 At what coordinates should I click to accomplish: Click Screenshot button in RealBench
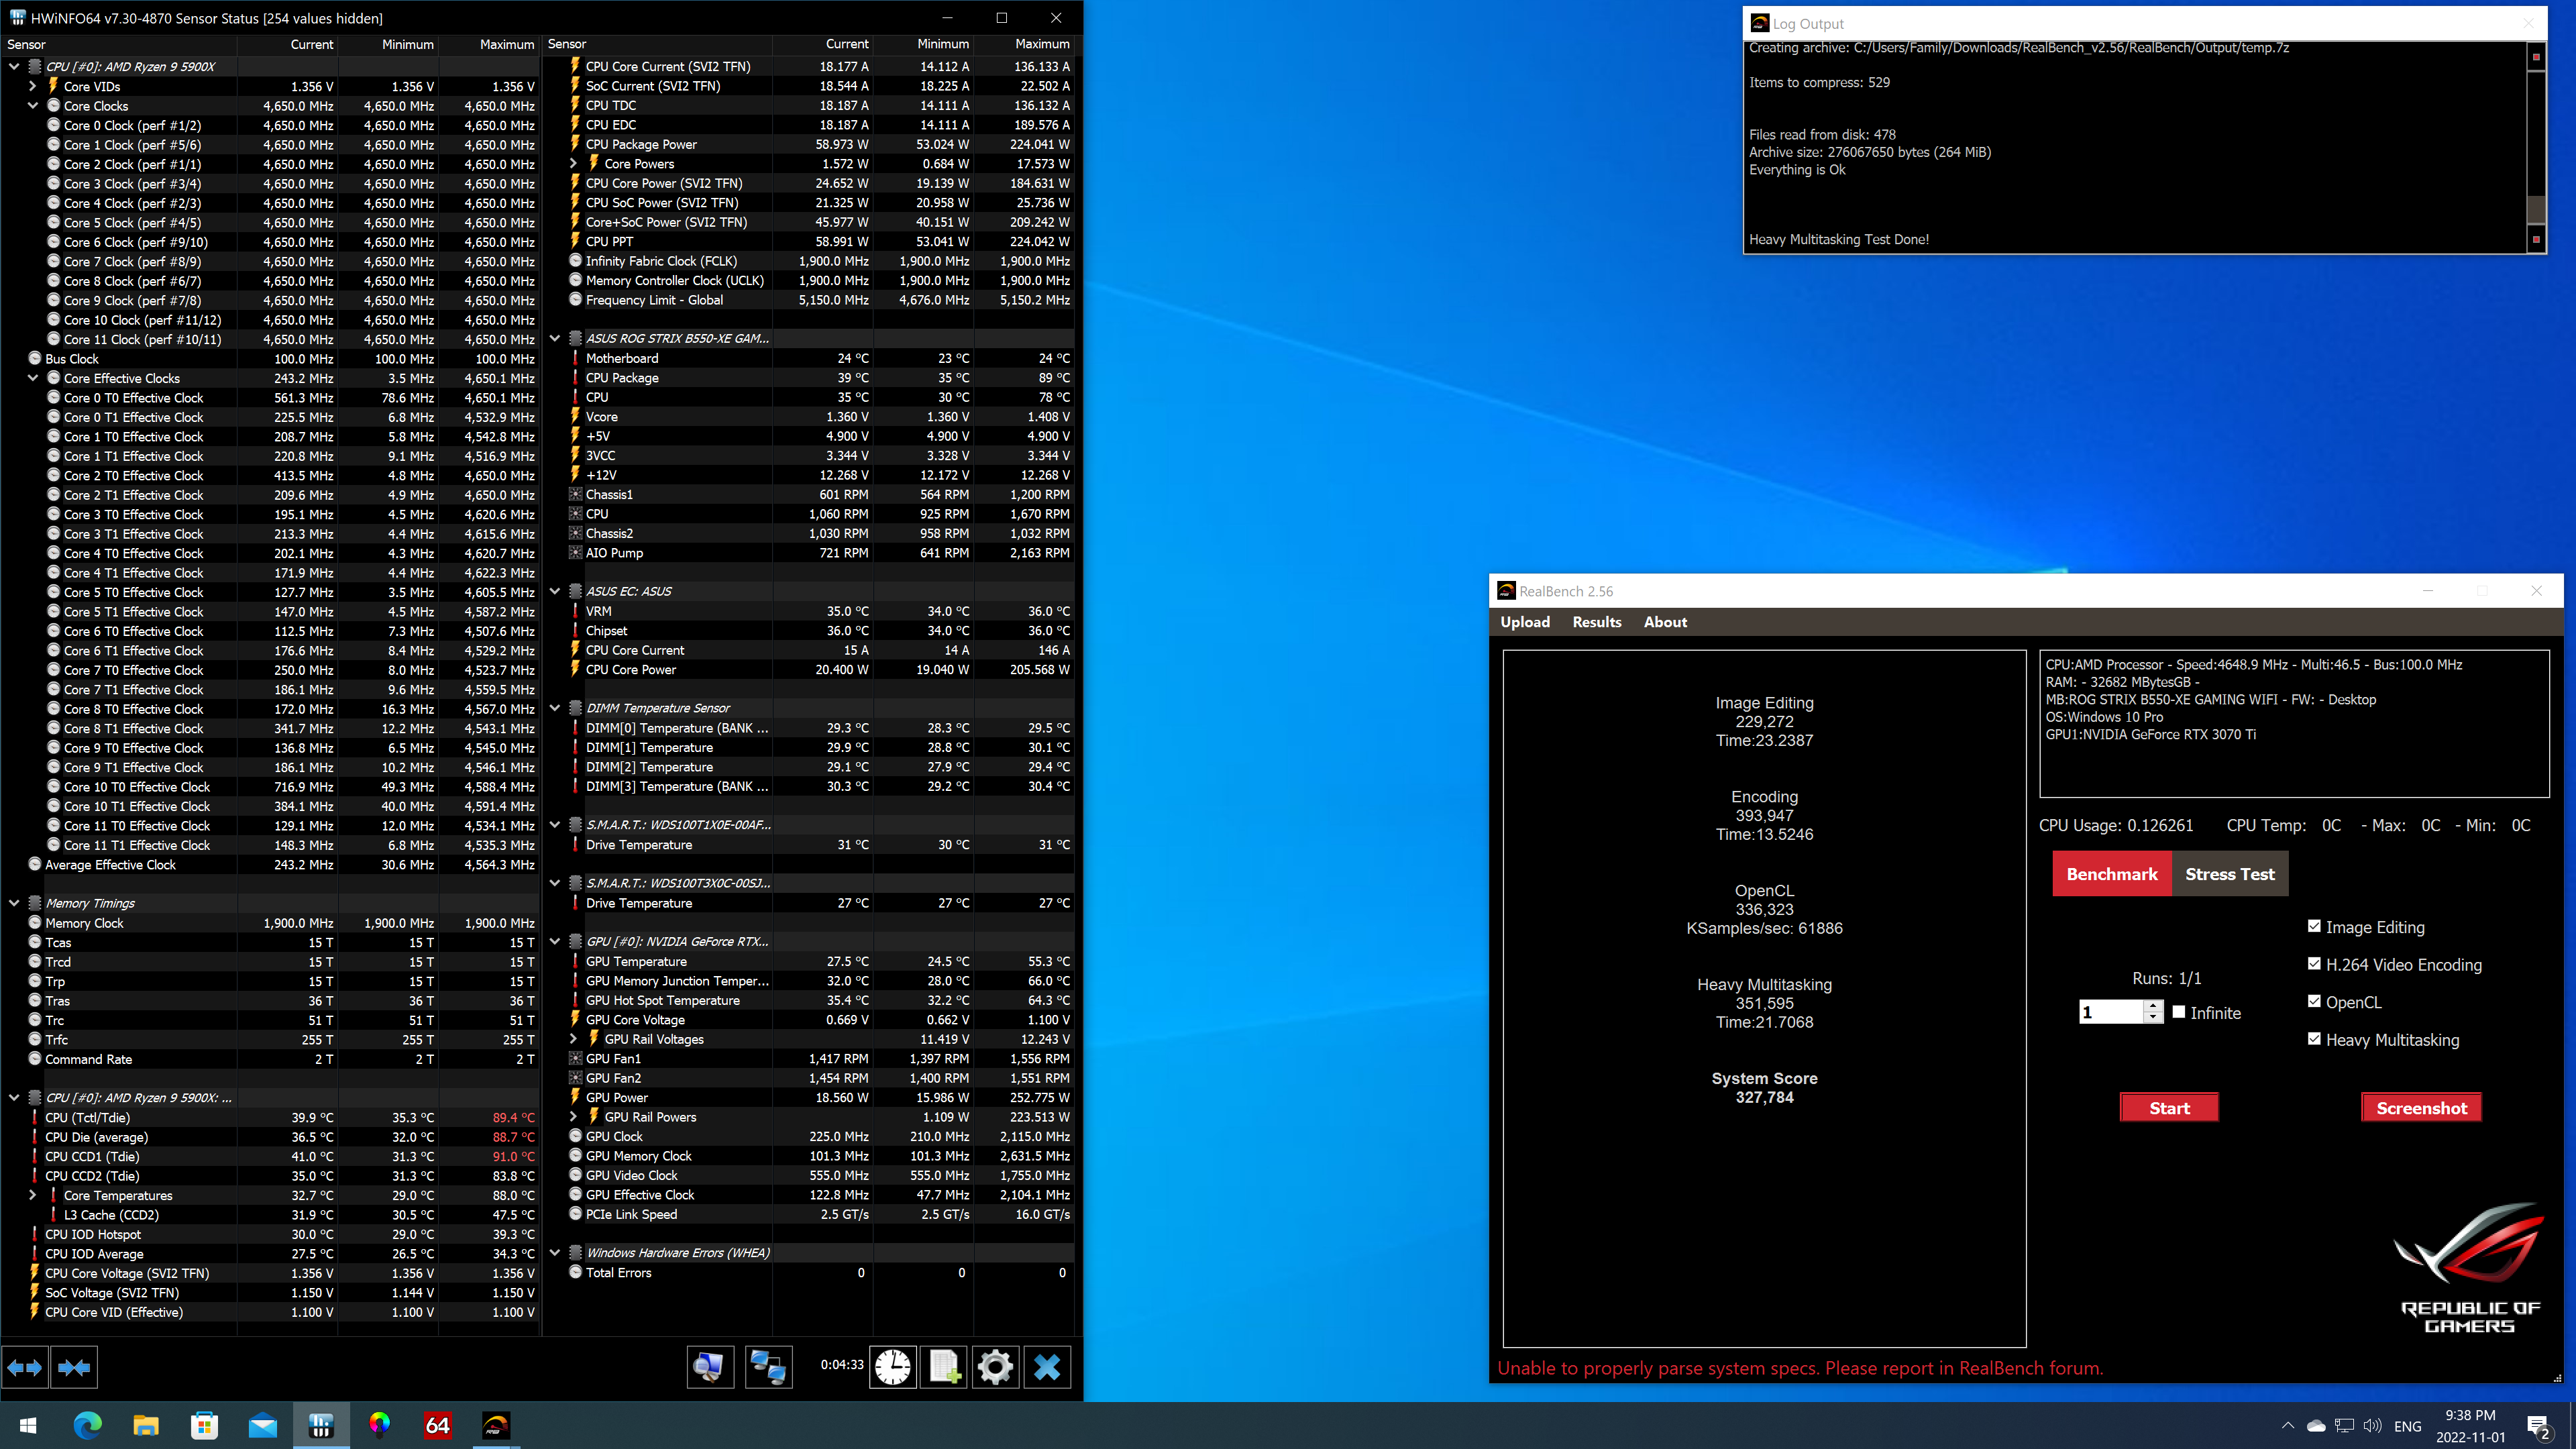[2421, 1108]
